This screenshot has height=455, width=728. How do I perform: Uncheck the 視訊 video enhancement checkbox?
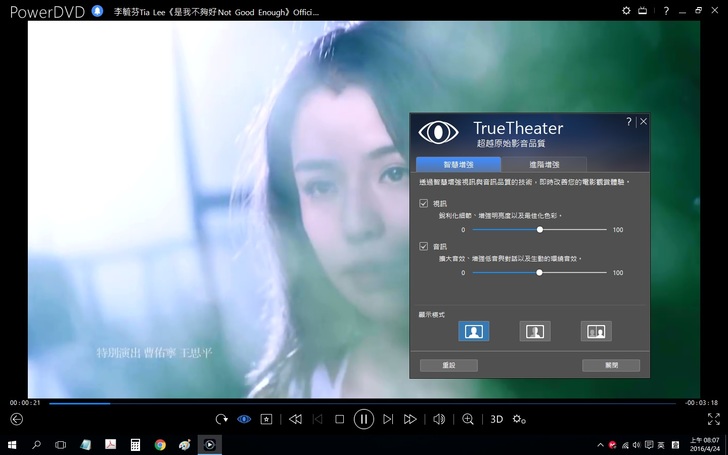click(x=424, y=203)
